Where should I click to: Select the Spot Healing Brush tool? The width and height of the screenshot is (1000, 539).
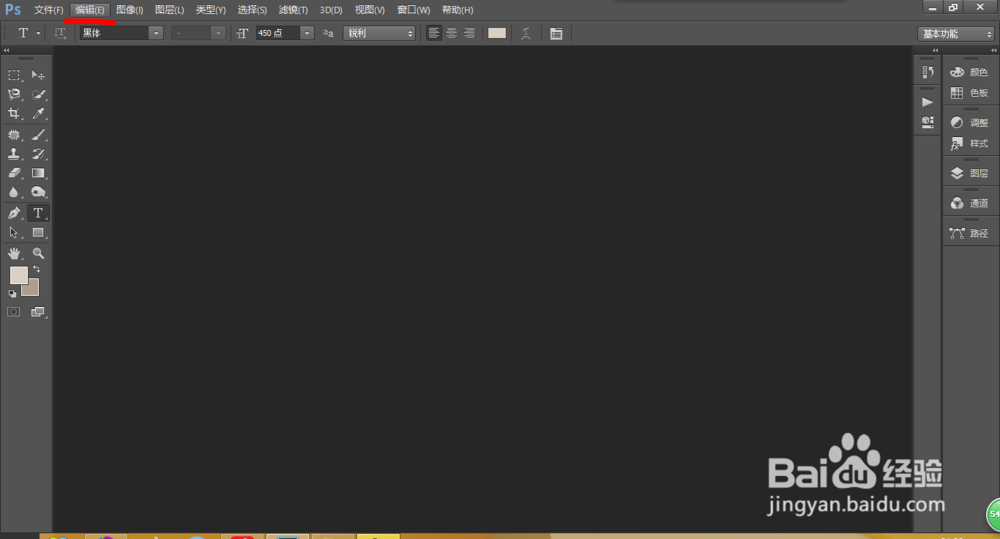click(x=13, y=135)
